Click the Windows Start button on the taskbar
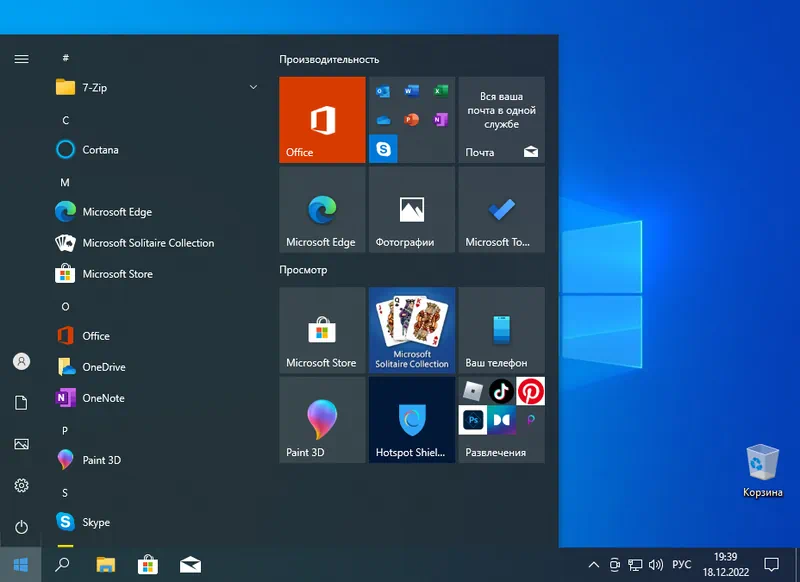The height and width of the screenshot is (582, 800). 20,565
